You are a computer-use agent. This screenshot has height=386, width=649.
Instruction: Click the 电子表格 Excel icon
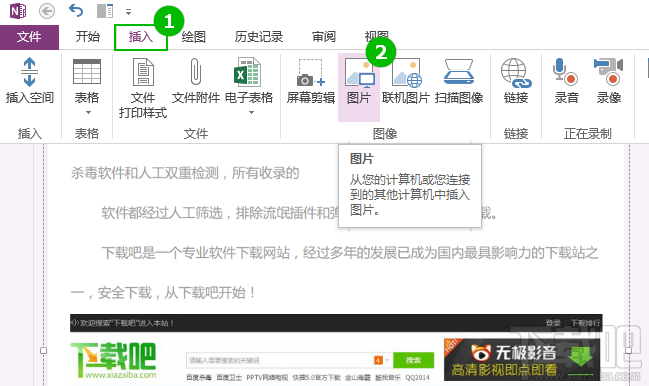(248, 72)
